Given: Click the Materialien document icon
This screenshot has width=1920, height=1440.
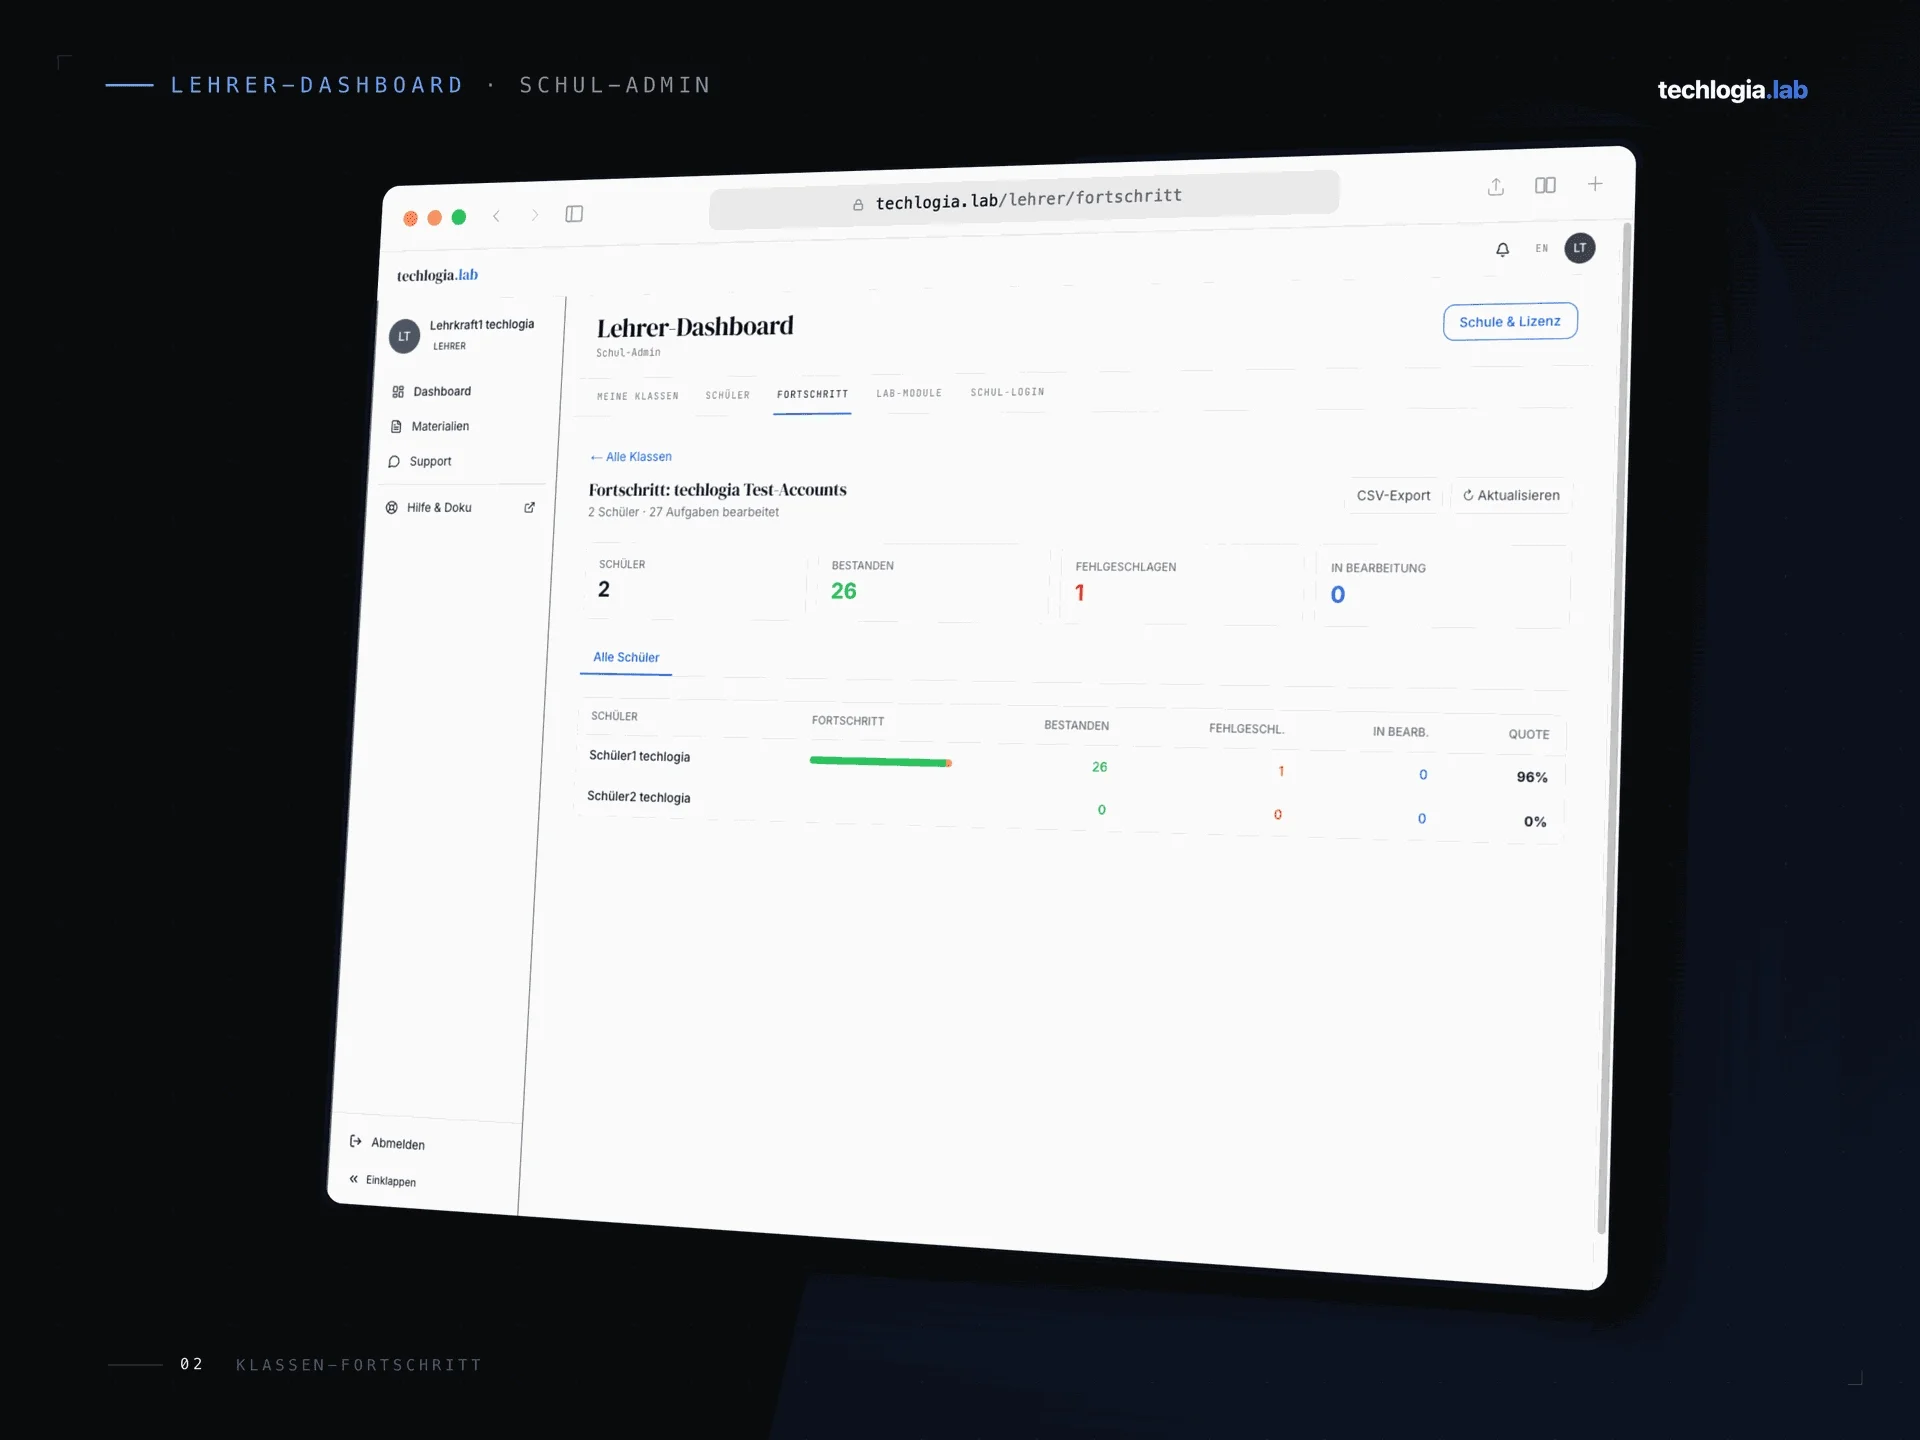Looking at the screenshot, I should point(396,427).
